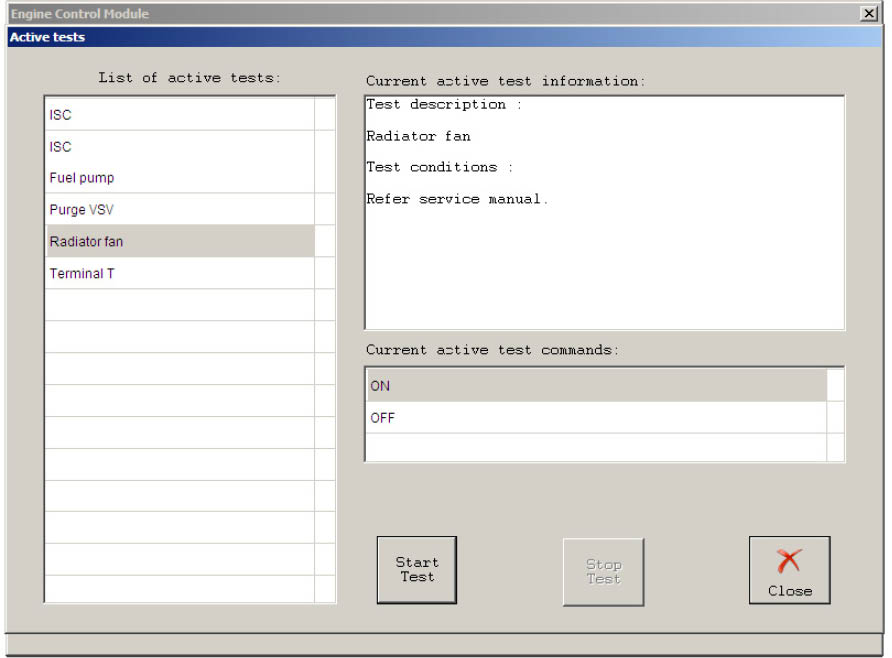Click narrow side cell next to ON command
Screen dimensions: 892x658
[836, 386]
